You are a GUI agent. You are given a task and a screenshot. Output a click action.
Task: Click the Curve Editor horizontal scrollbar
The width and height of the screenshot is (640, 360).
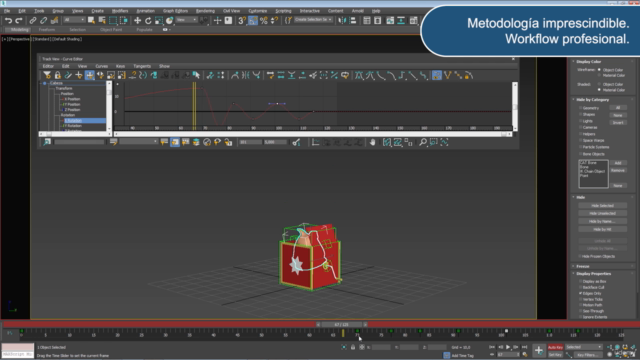tap(313, 134)
